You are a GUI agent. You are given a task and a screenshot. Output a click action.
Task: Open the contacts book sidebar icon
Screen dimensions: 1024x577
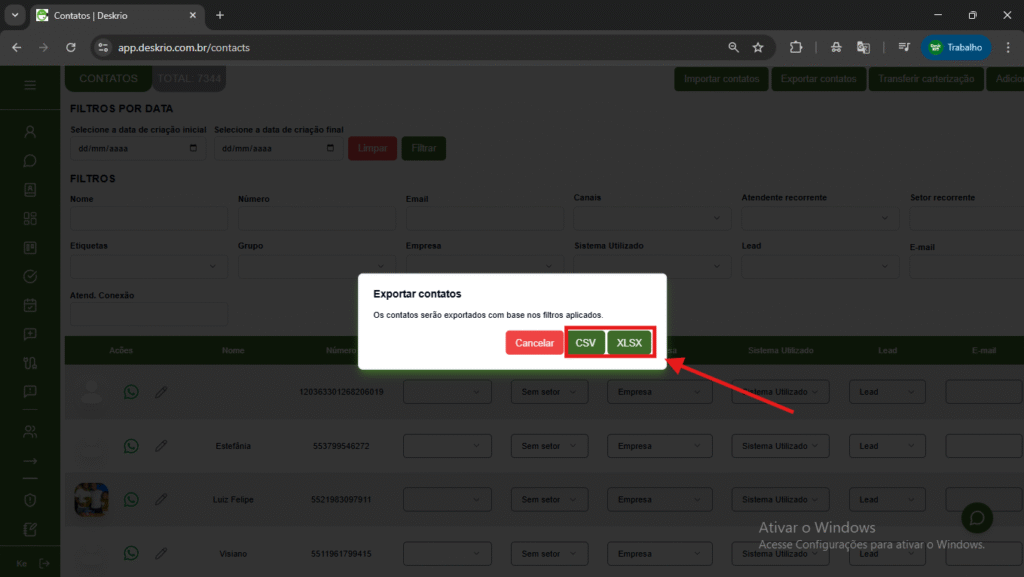coord(30,190)
